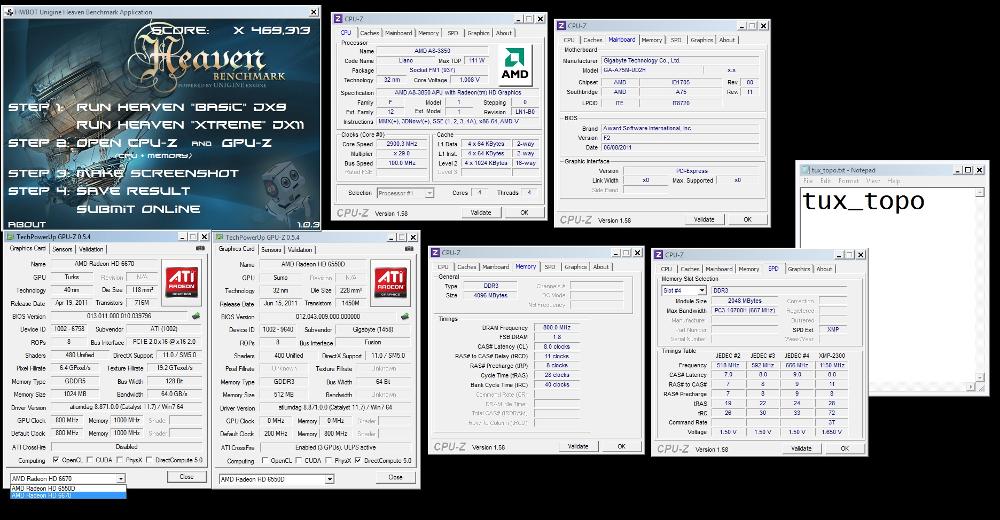
Task: Open Caches tab in the CPU-Z CPU tab window
Action: click(369, 33)
